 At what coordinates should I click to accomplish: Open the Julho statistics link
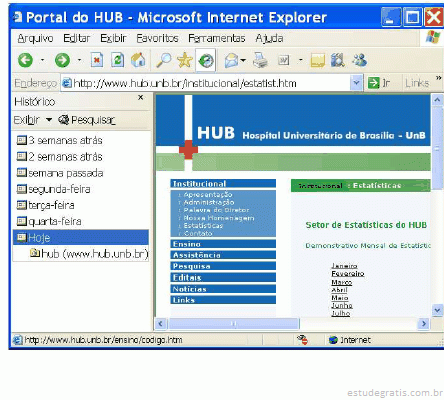(341, 313)
